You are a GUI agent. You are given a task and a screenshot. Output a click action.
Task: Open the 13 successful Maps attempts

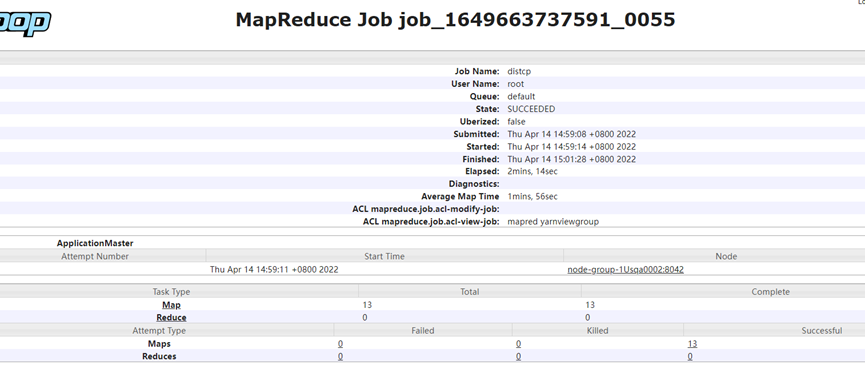click(x=692, y=343)
